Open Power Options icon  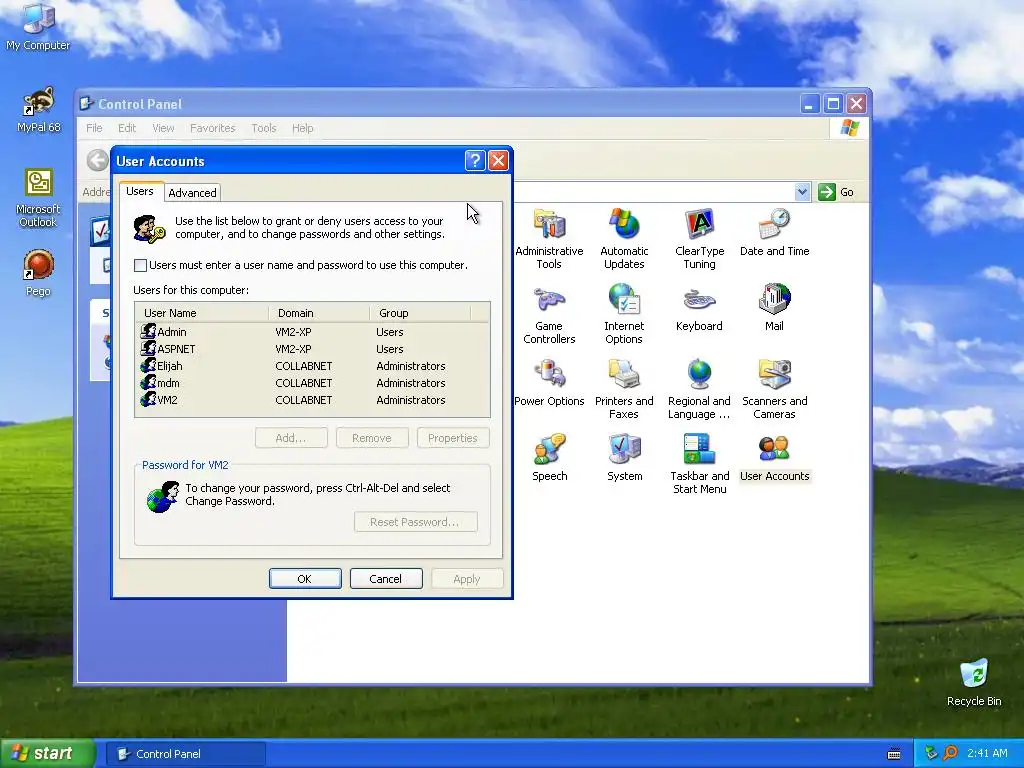point(549,383)
